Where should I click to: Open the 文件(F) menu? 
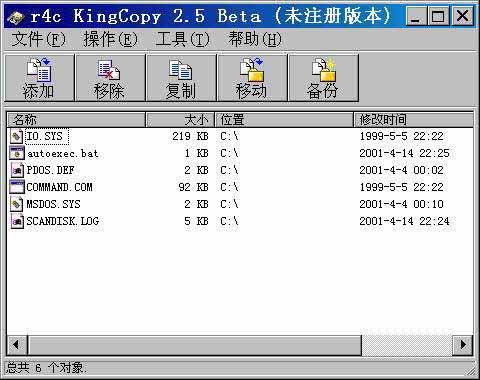pos(38,39)
